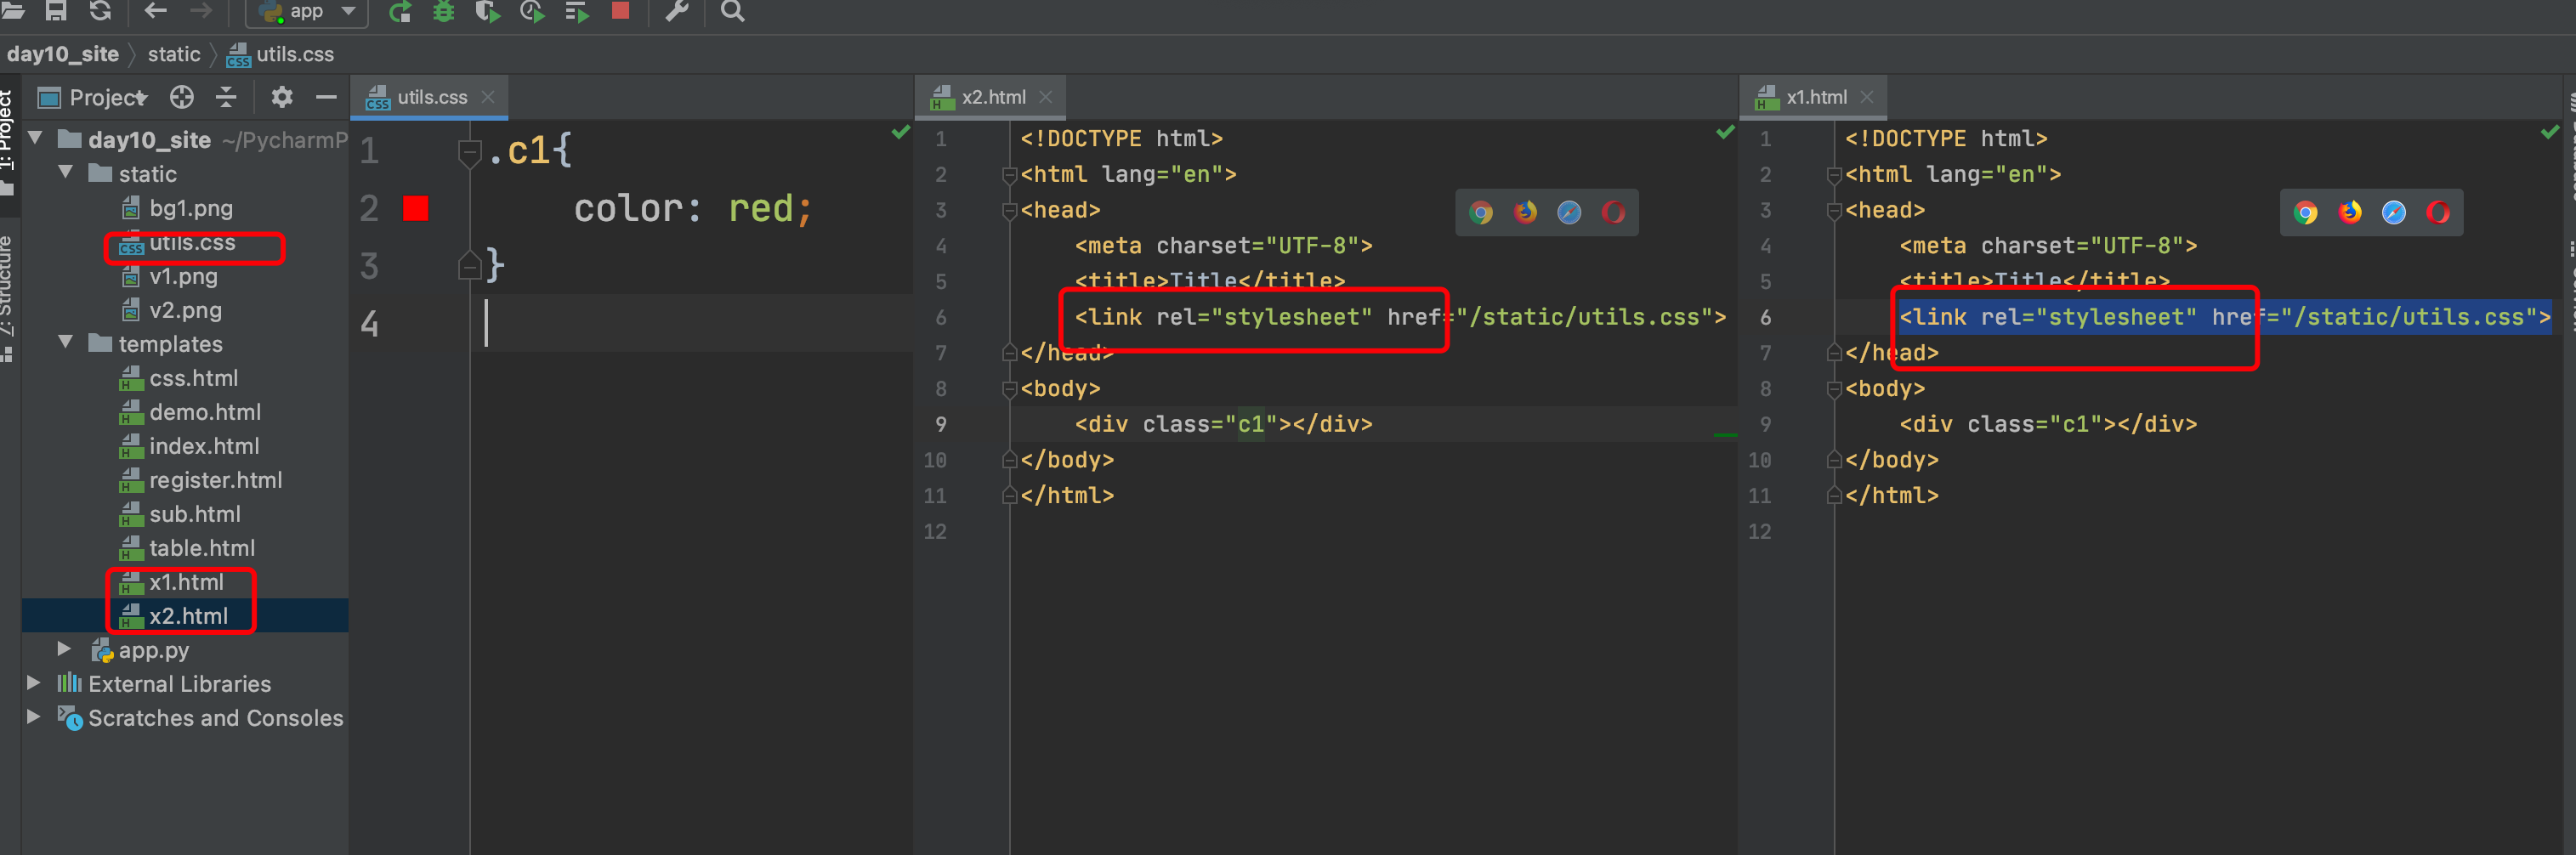Click the Save All toolbar icon

(x=56, y=11)
